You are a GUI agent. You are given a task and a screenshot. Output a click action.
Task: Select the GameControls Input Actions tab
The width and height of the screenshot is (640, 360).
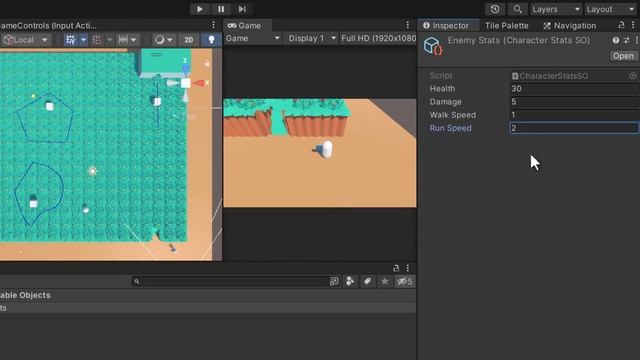point(48,25)
